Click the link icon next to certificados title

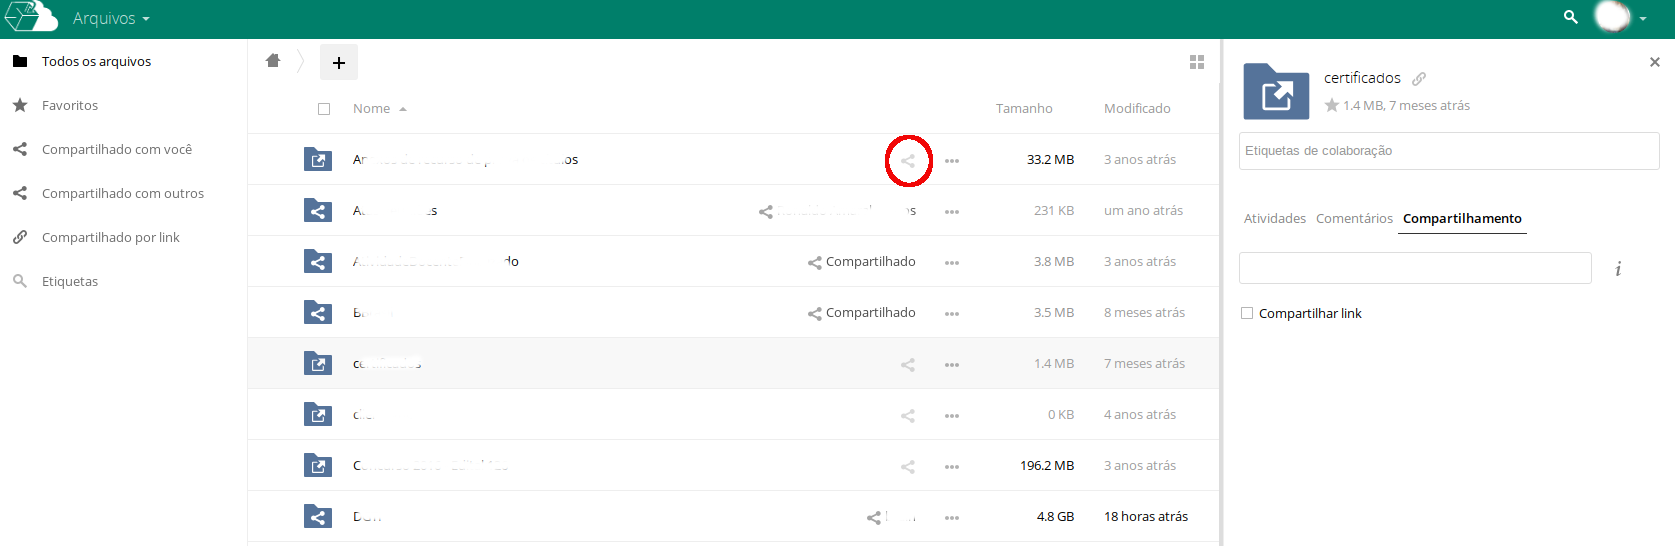coord(1419,78)
